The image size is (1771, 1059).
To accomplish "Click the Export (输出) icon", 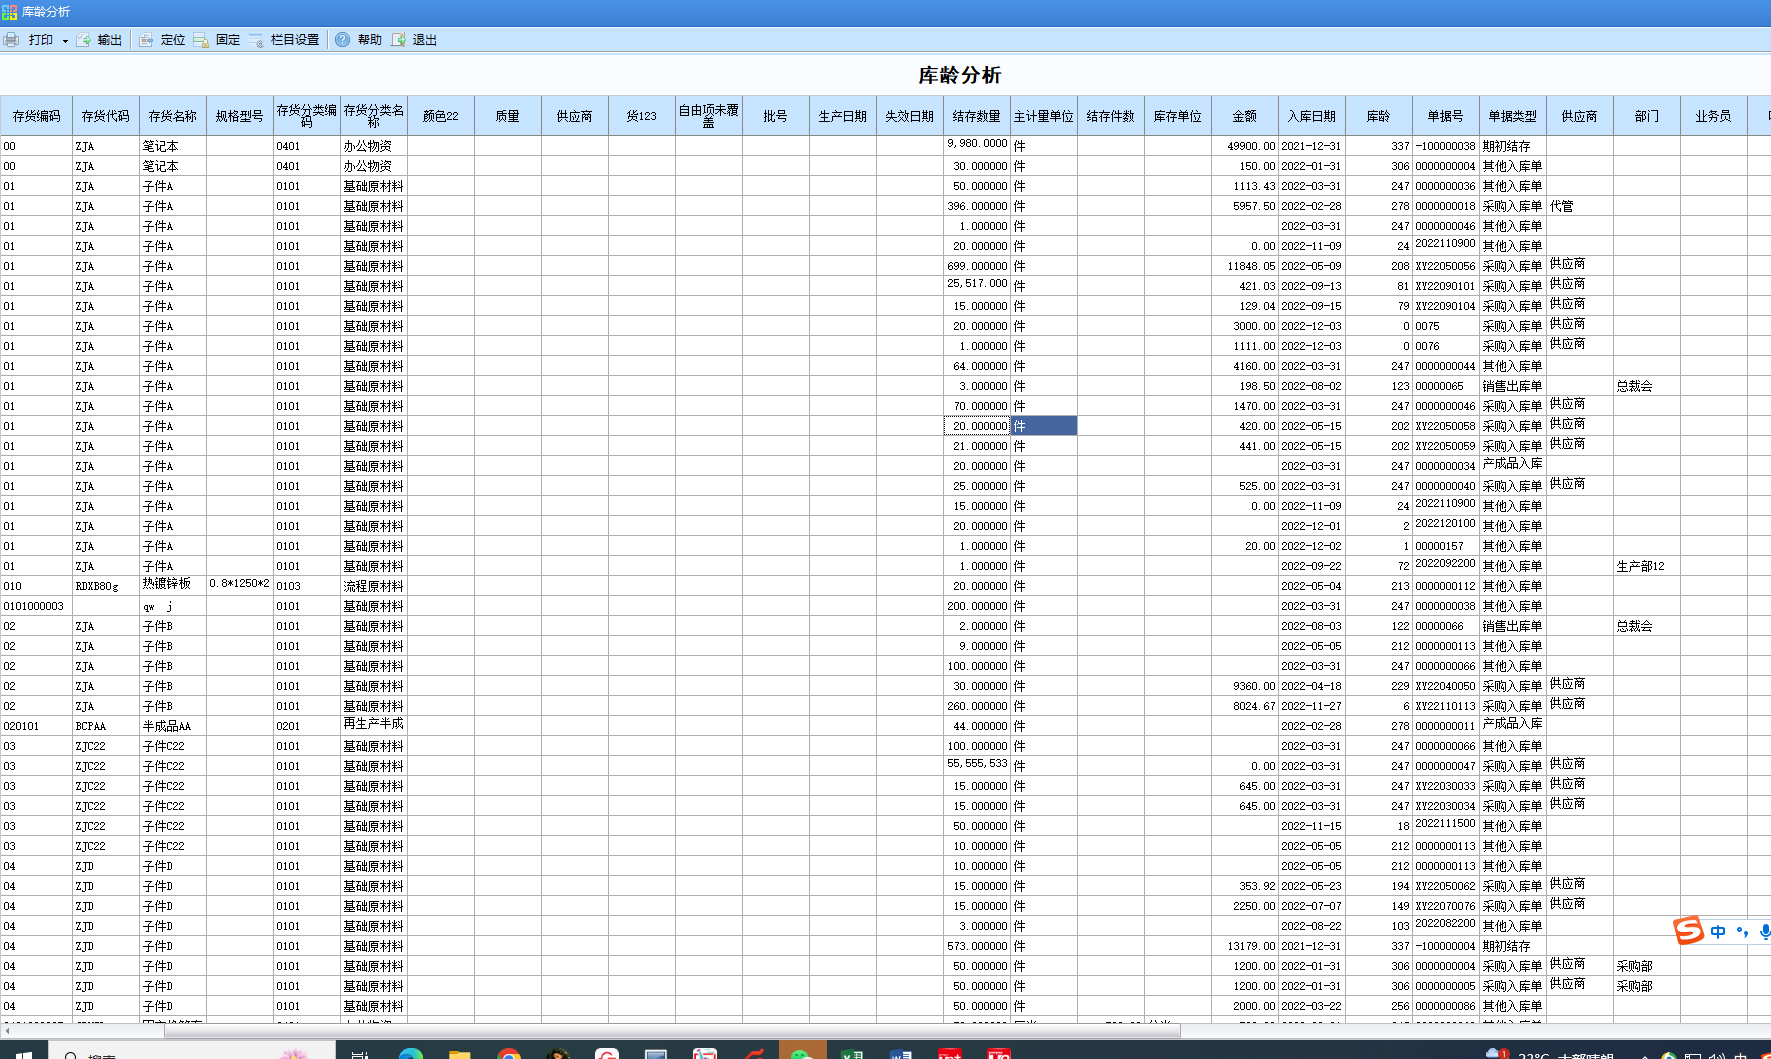I will click(x=84, y=40).
